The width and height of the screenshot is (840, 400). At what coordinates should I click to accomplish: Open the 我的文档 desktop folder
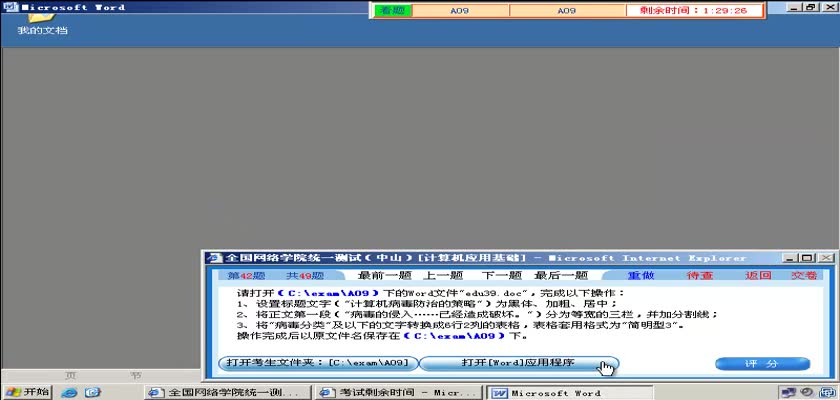(42, 25)
